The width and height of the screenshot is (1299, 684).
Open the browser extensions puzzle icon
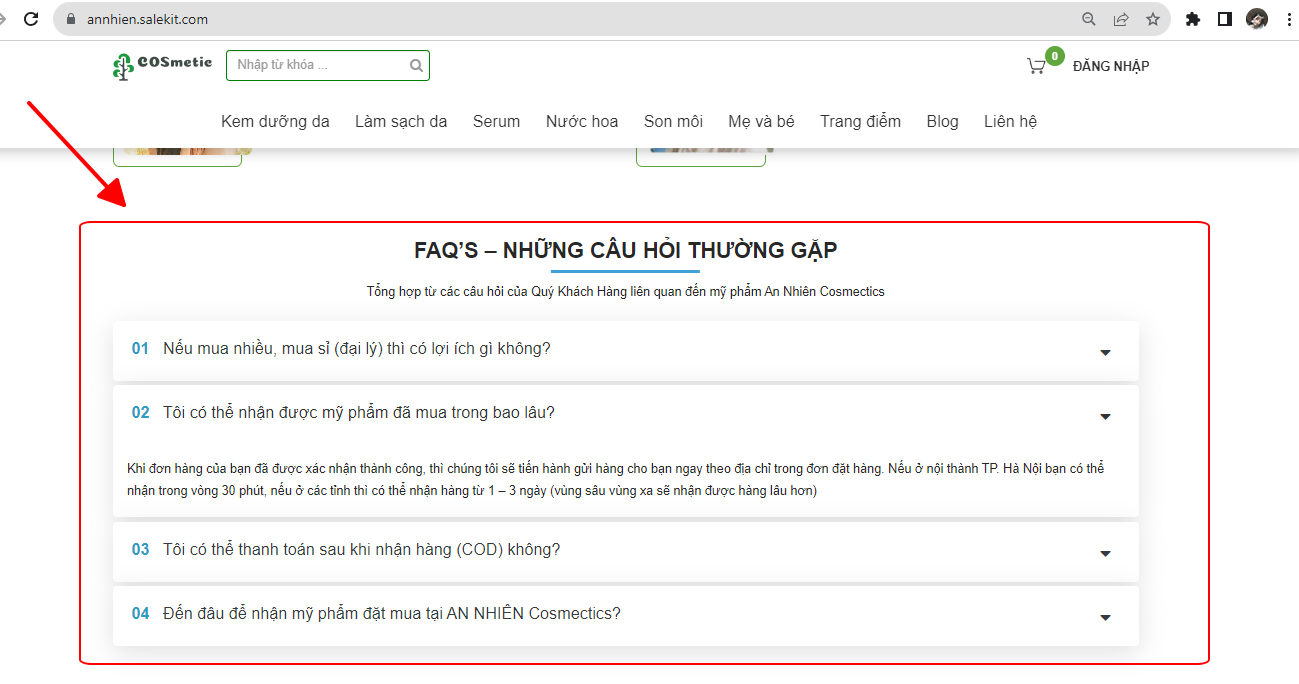click(1192, 19)
